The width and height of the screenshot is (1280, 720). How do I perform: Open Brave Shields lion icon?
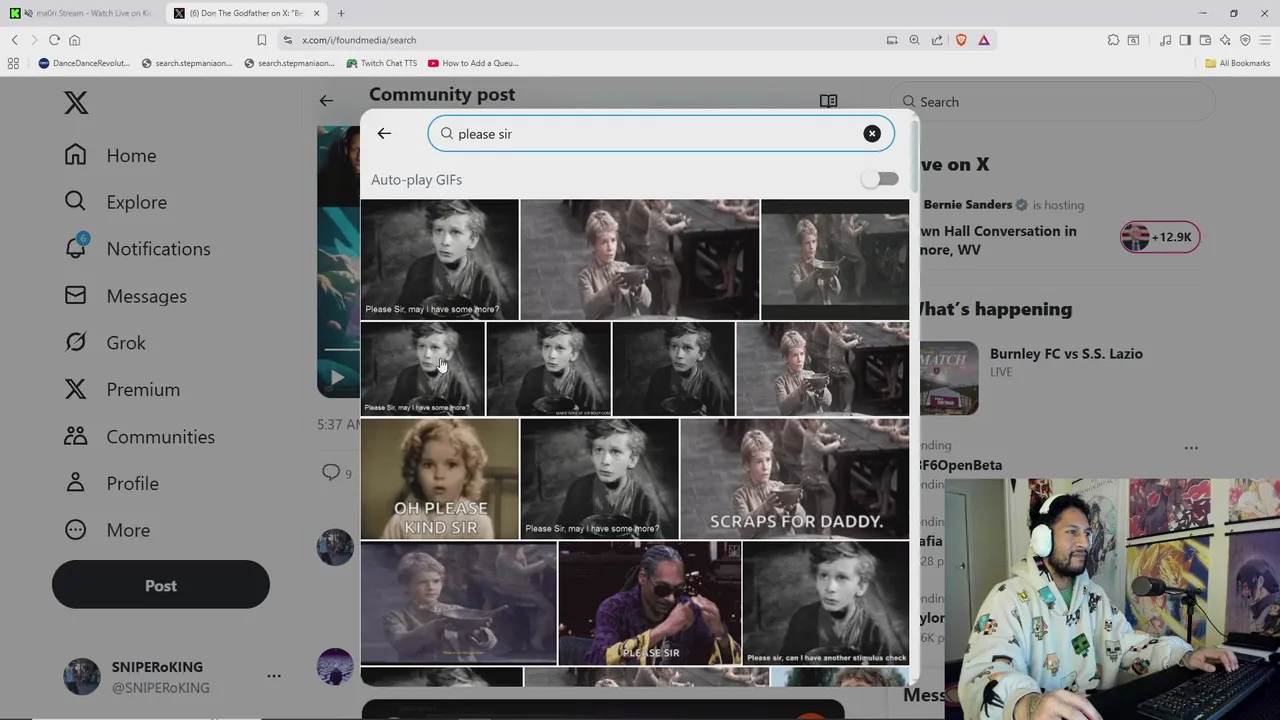click(x=961, y=40)
